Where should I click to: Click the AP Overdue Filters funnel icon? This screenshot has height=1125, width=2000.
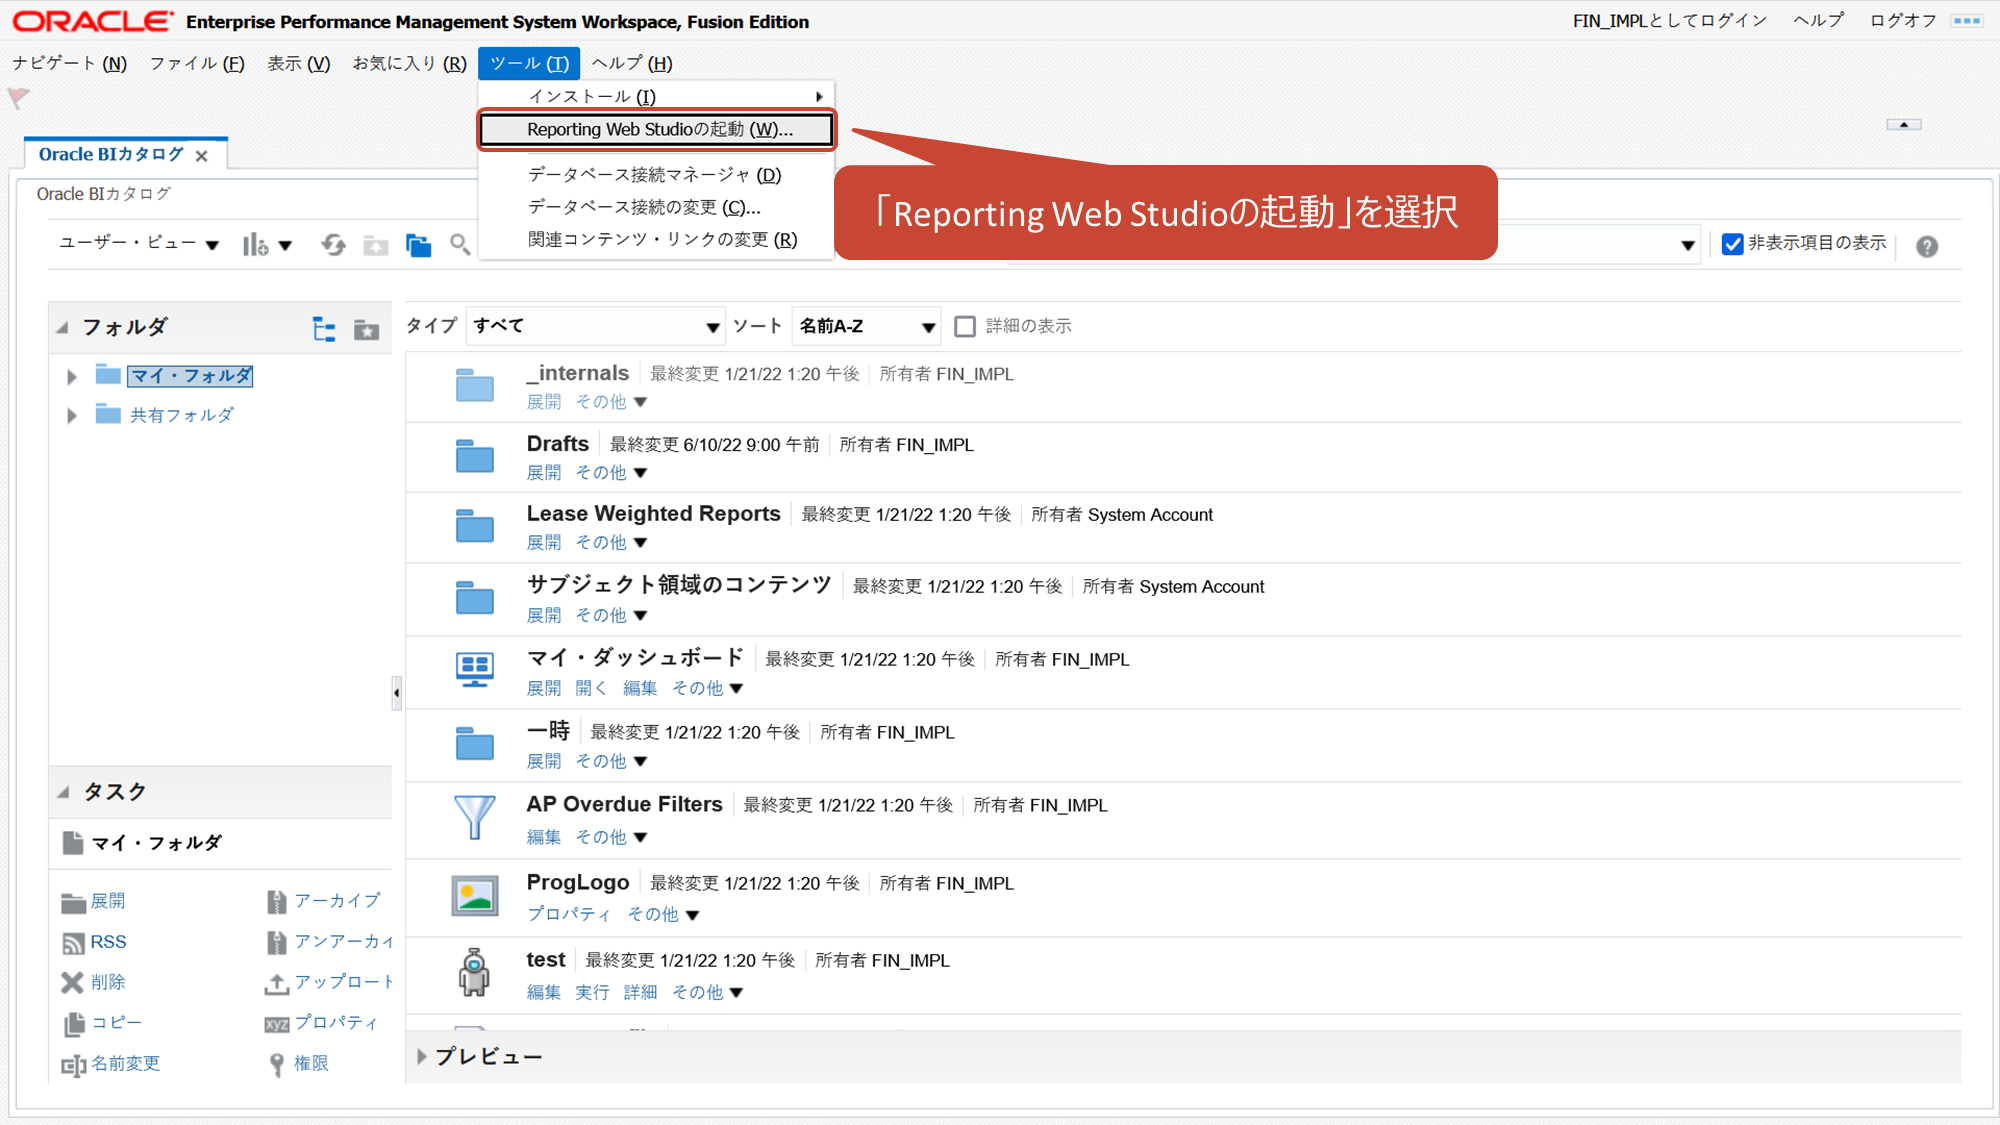(x=474, y=817)
